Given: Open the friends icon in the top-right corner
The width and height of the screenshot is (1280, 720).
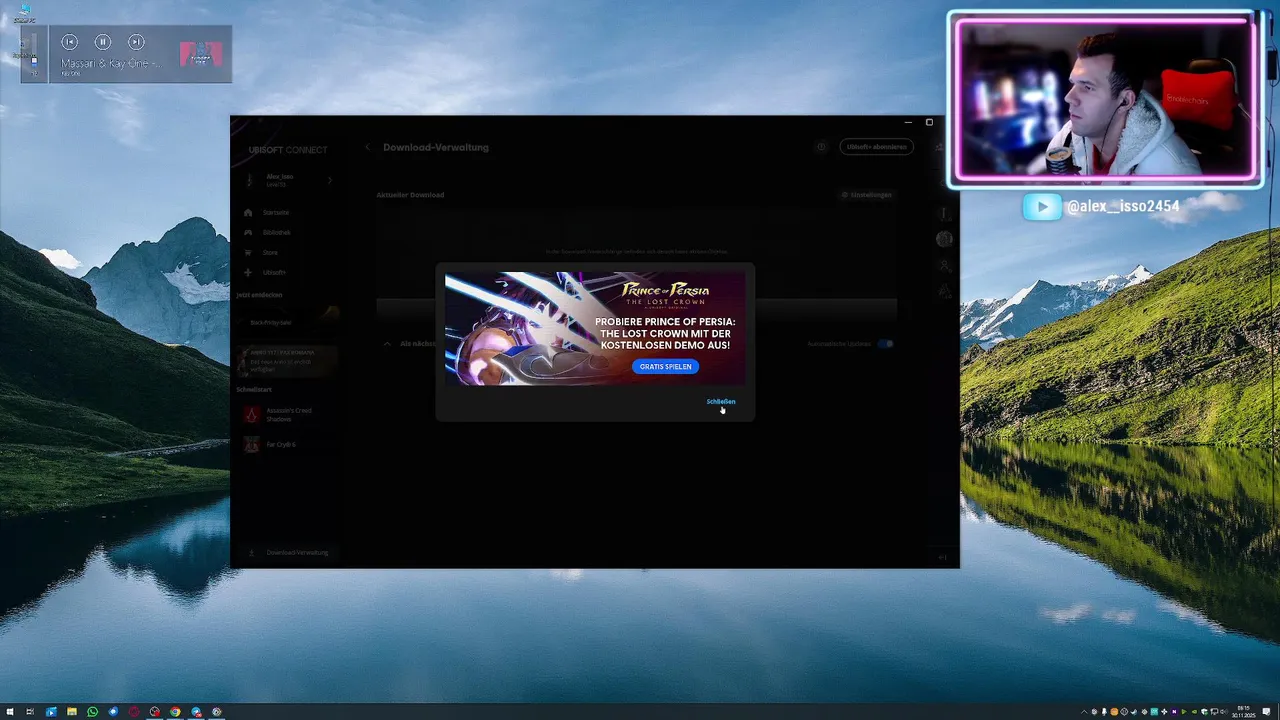Looking at the screenshot, I should 940,147.
